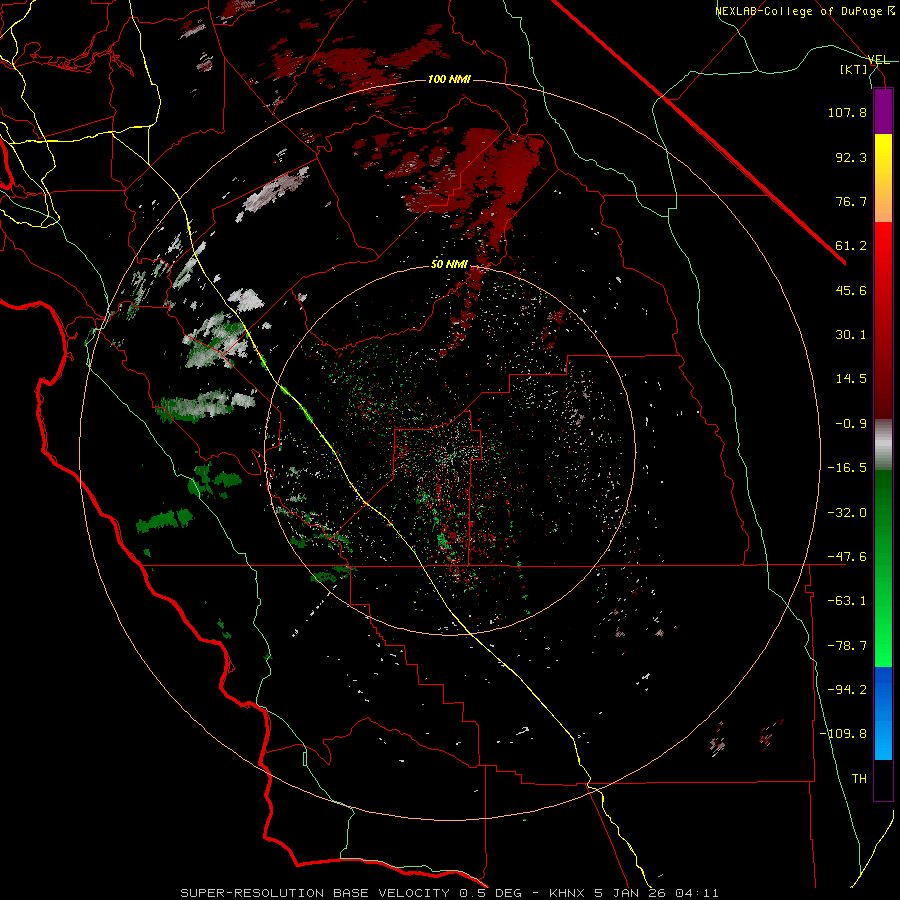This screenshot has height=900, width=900.
Task: Click the -109.8 value on velocity scale
Action: coord(843,734)
